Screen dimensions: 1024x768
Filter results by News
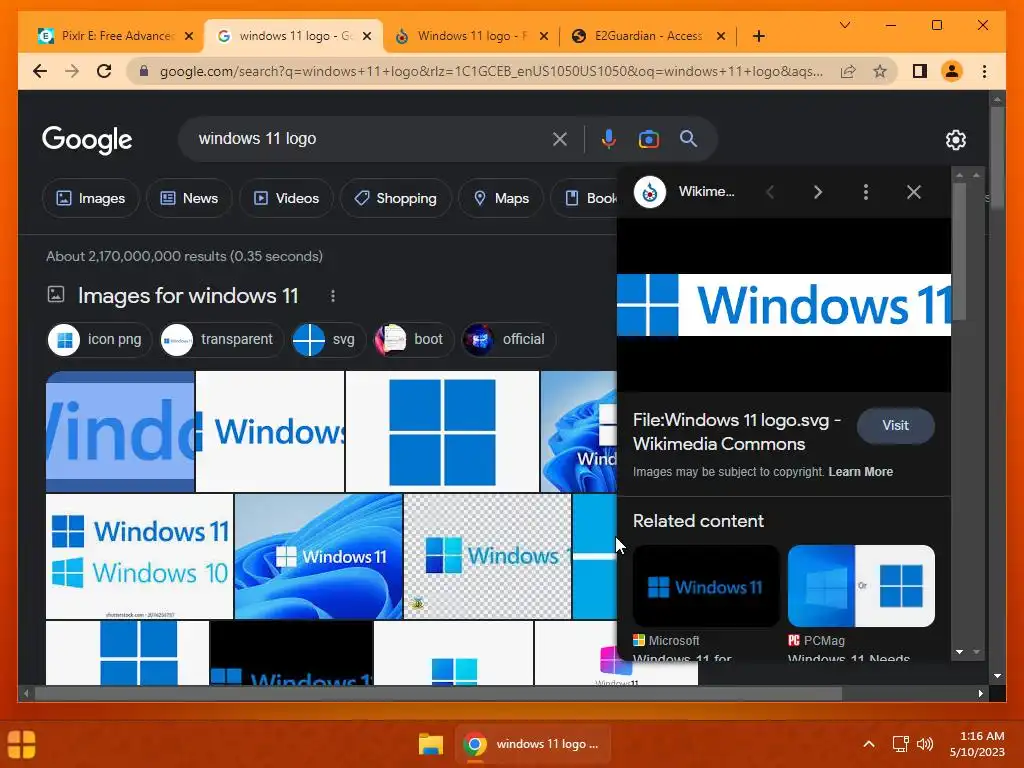(189, 198)
